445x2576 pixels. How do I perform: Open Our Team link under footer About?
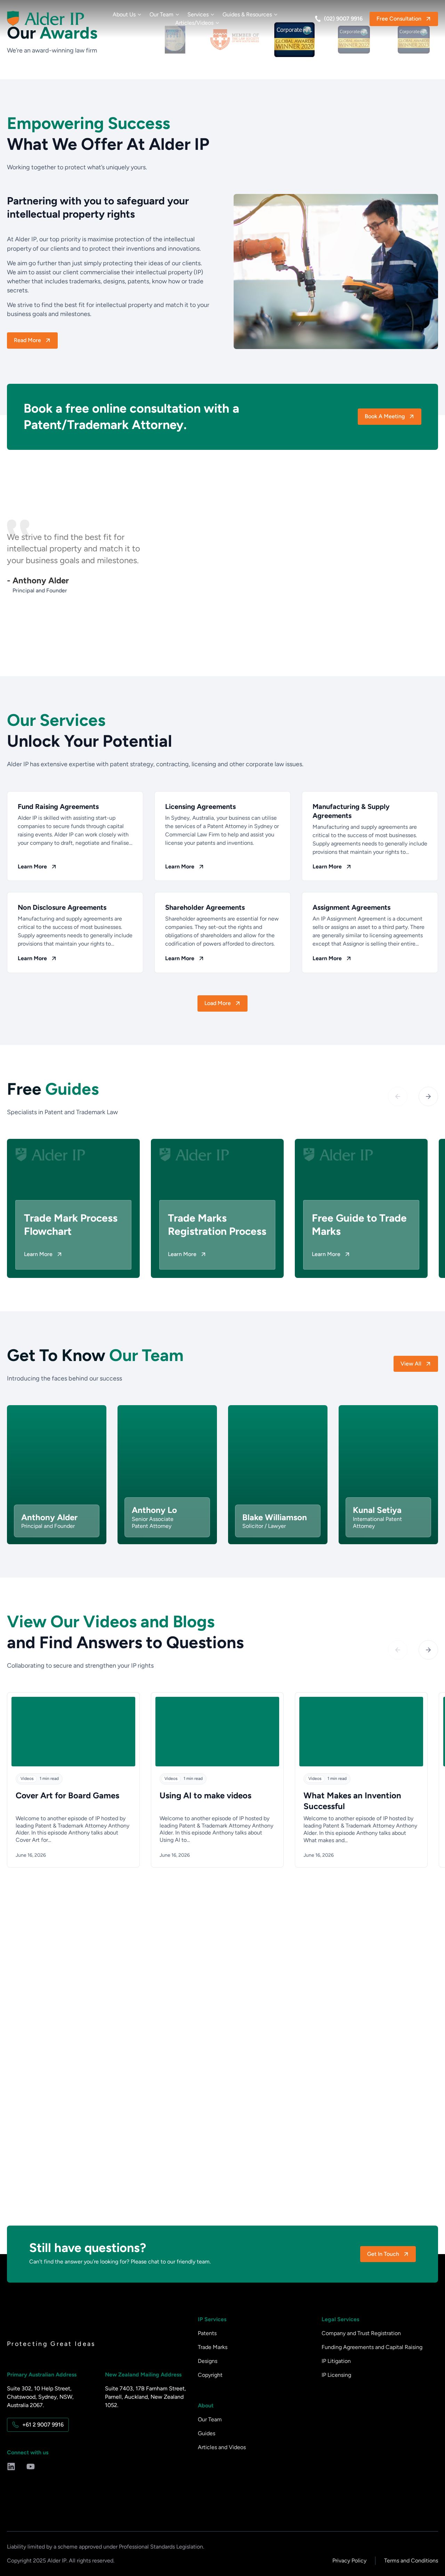point(210,2419)
